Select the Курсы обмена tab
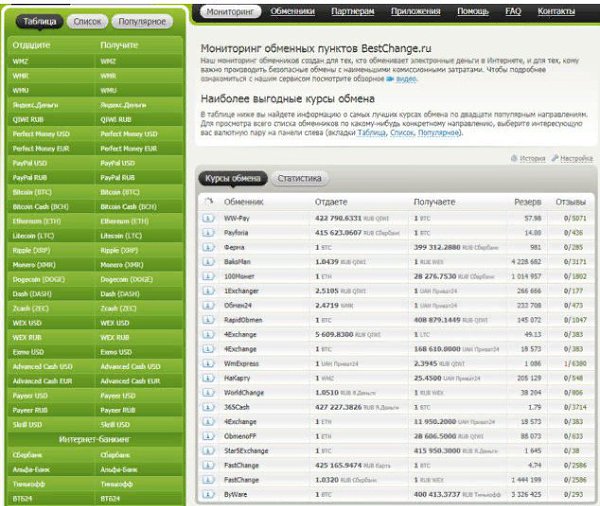 (x=233, y=178)
